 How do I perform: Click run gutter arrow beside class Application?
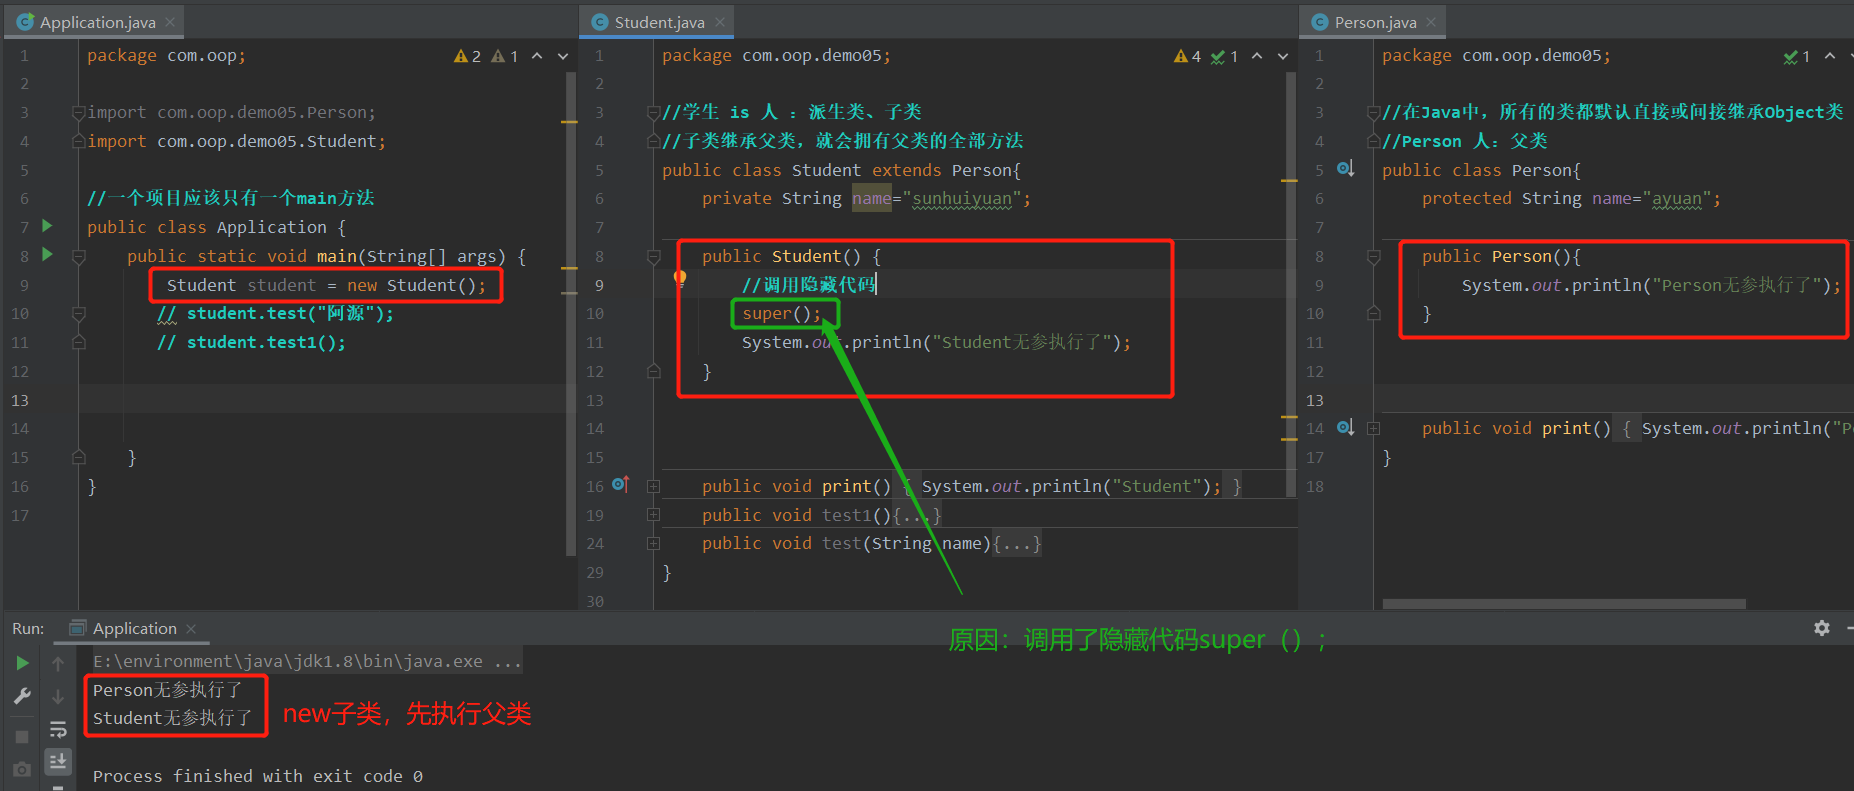[x=47, y=226]
